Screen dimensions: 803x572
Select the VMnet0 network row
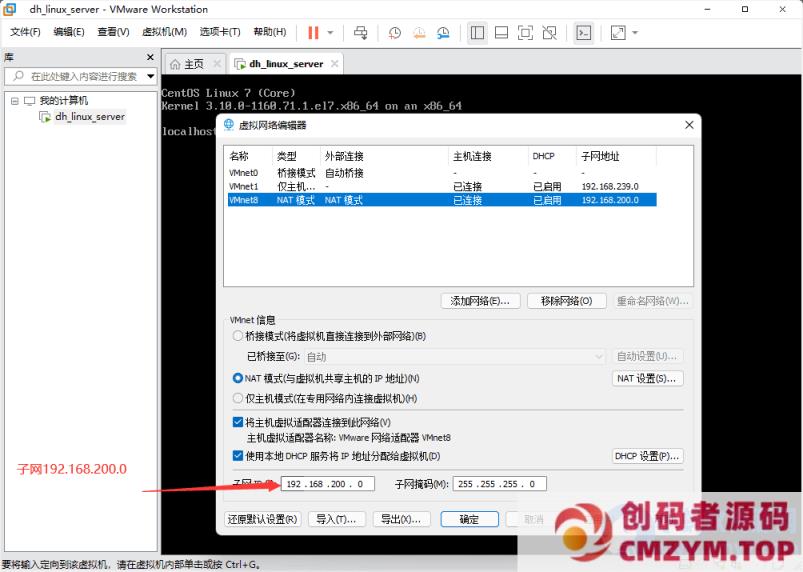[x=442, y=173]
